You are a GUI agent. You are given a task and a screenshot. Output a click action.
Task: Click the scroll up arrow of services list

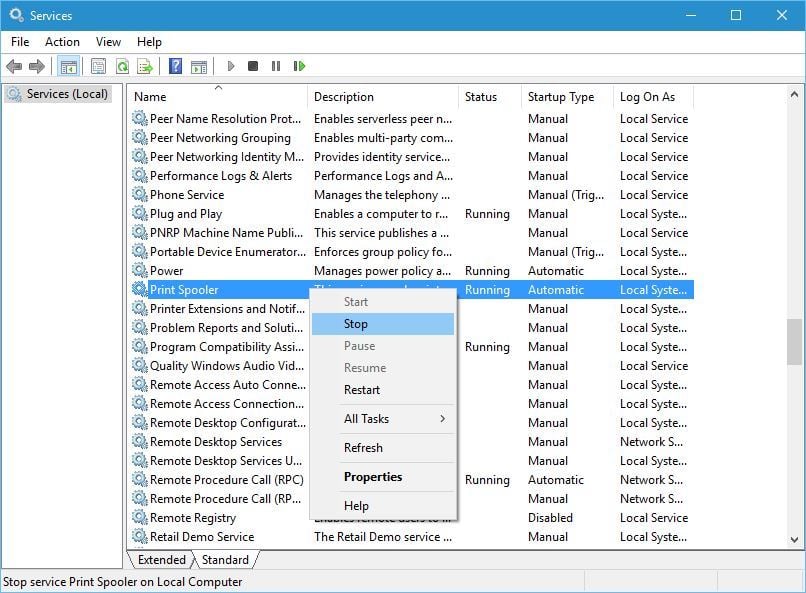pyautogui.click(x=794, y=95)
